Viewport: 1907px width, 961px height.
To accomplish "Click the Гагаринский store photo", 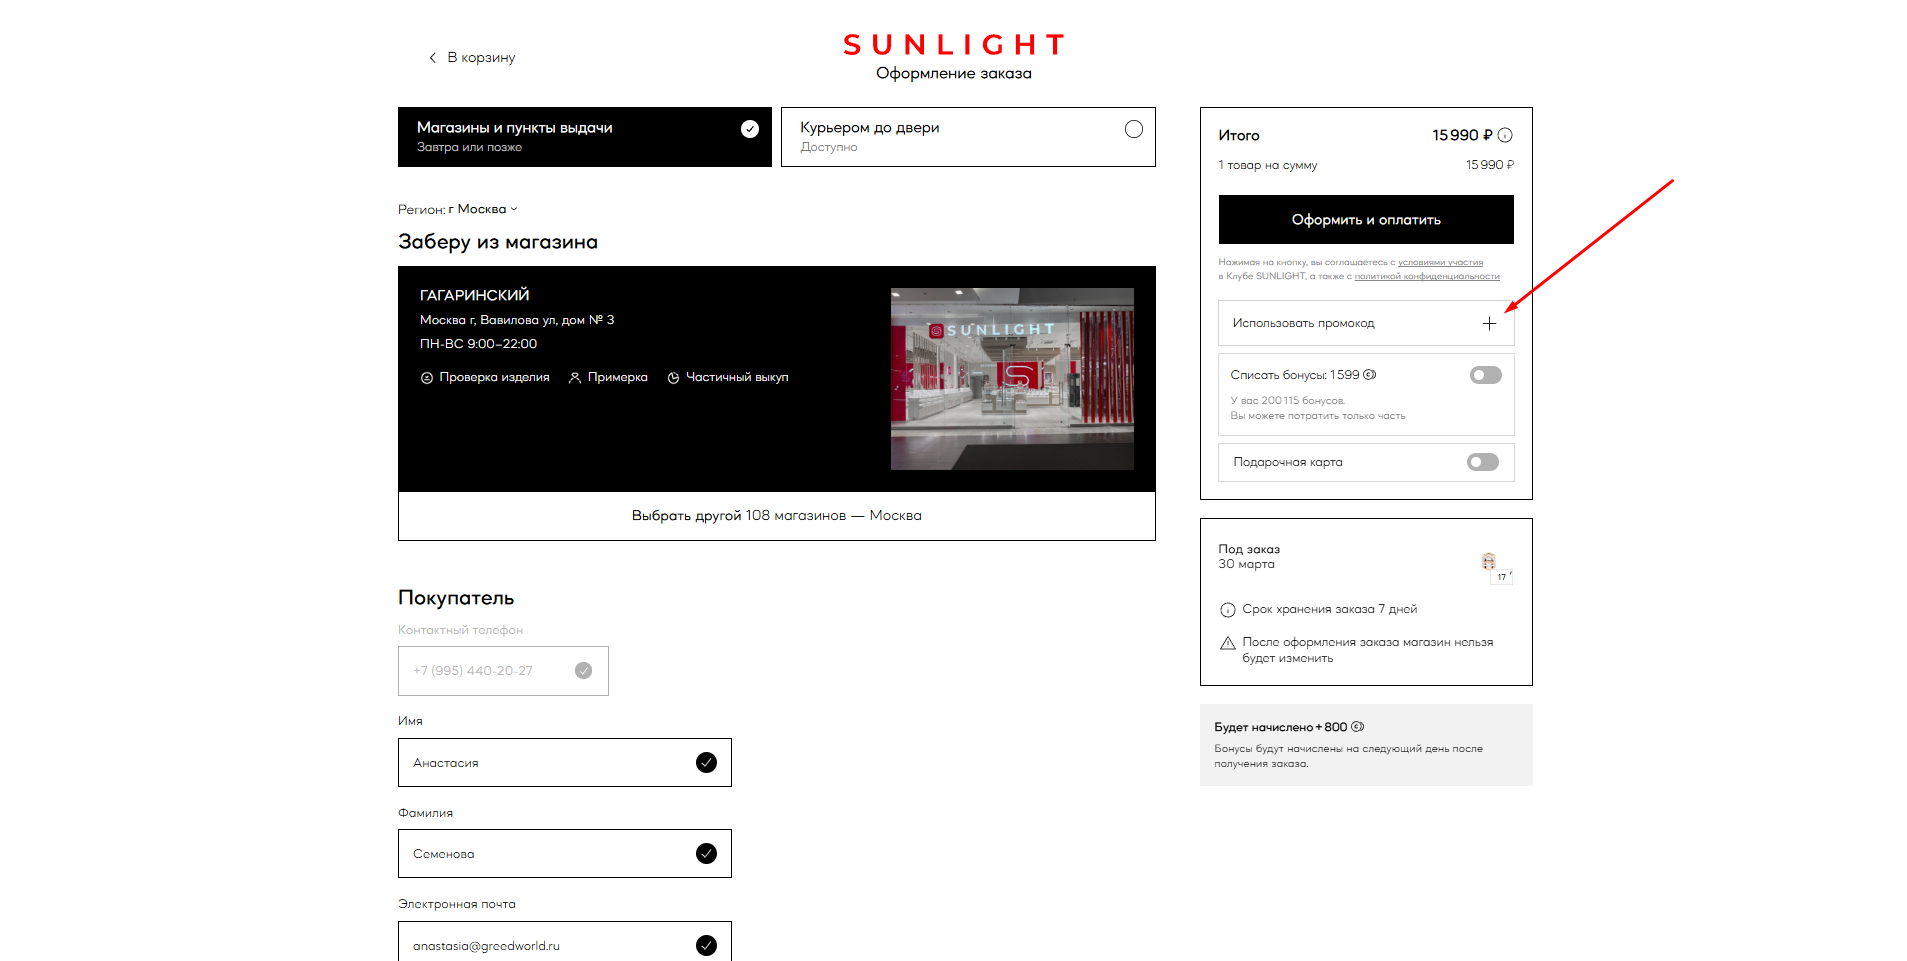I will pyautogui.click(x=1012, y=379).
